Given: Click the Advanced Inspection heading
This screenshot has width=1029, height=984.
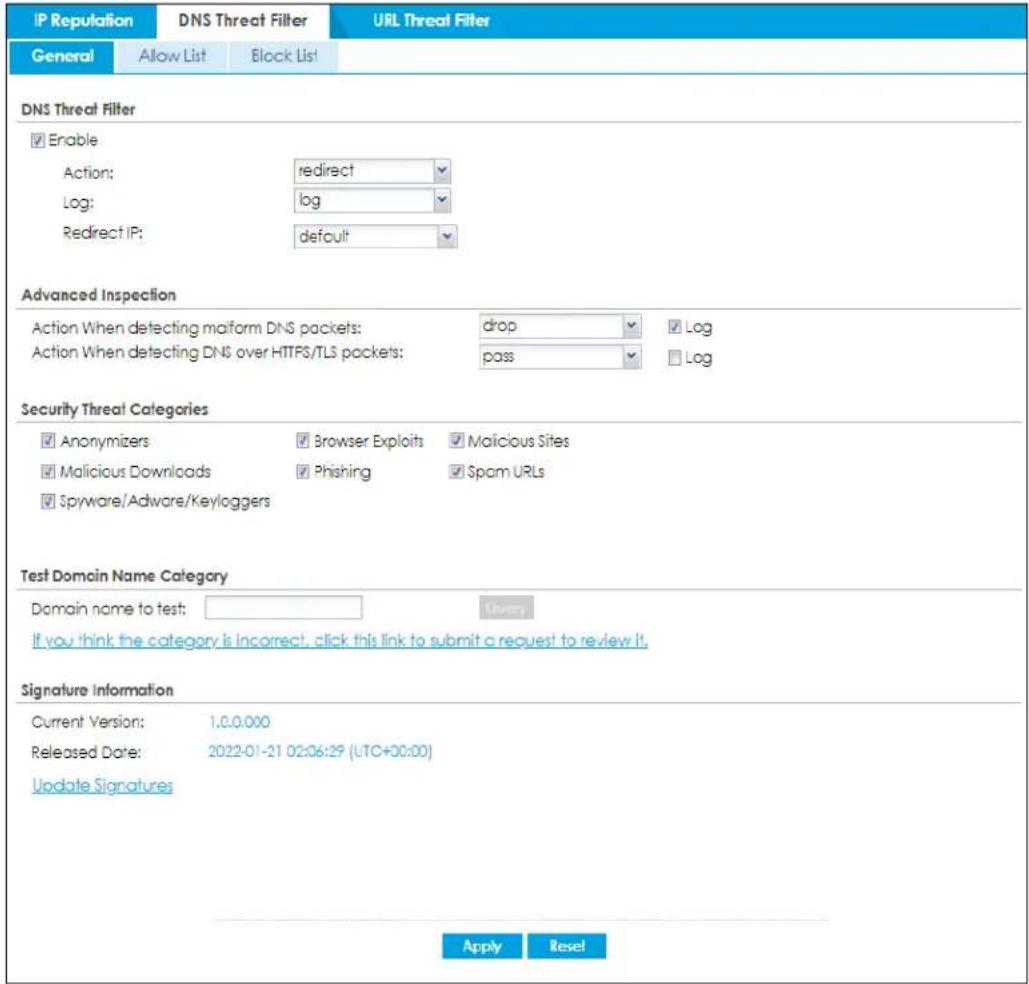Looking at the screenshot, I should (x=98, y=295).
